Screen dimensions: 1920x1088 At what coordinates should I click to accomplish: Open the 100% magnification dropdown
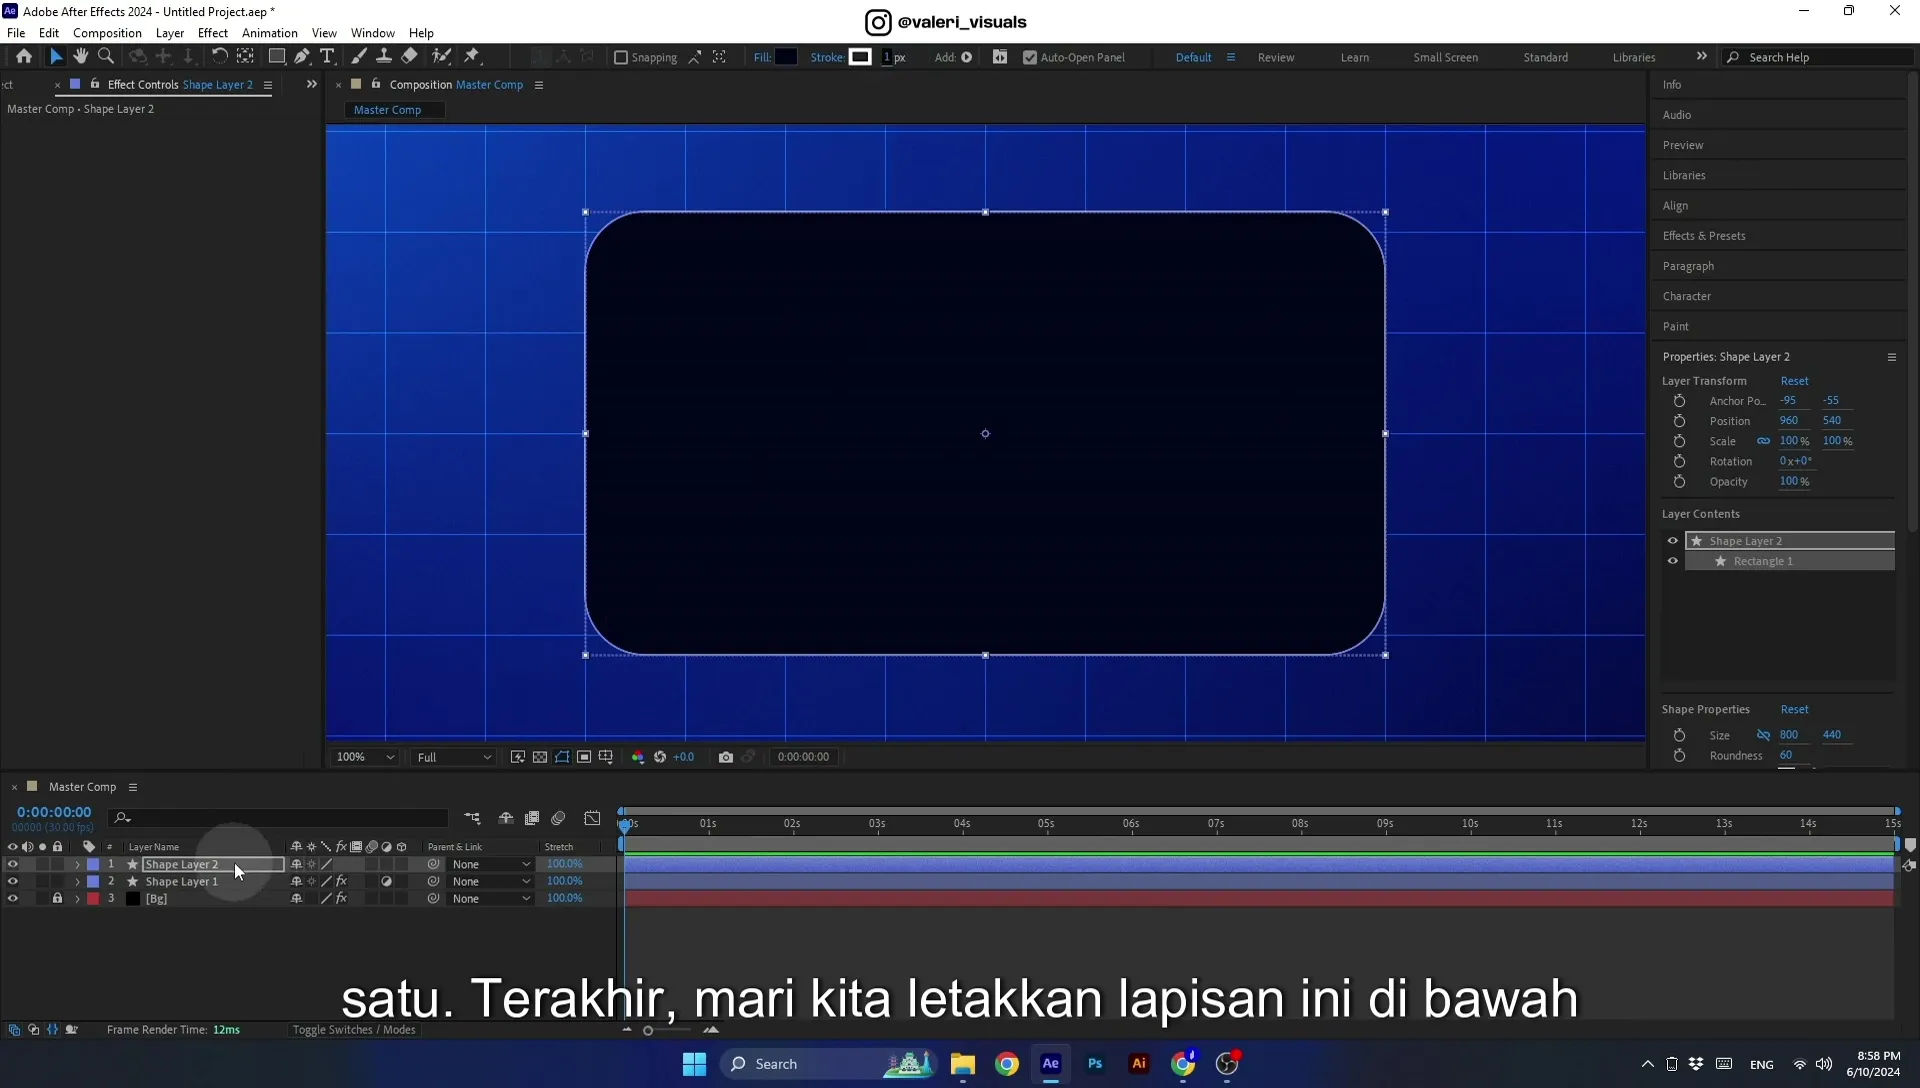365,757
